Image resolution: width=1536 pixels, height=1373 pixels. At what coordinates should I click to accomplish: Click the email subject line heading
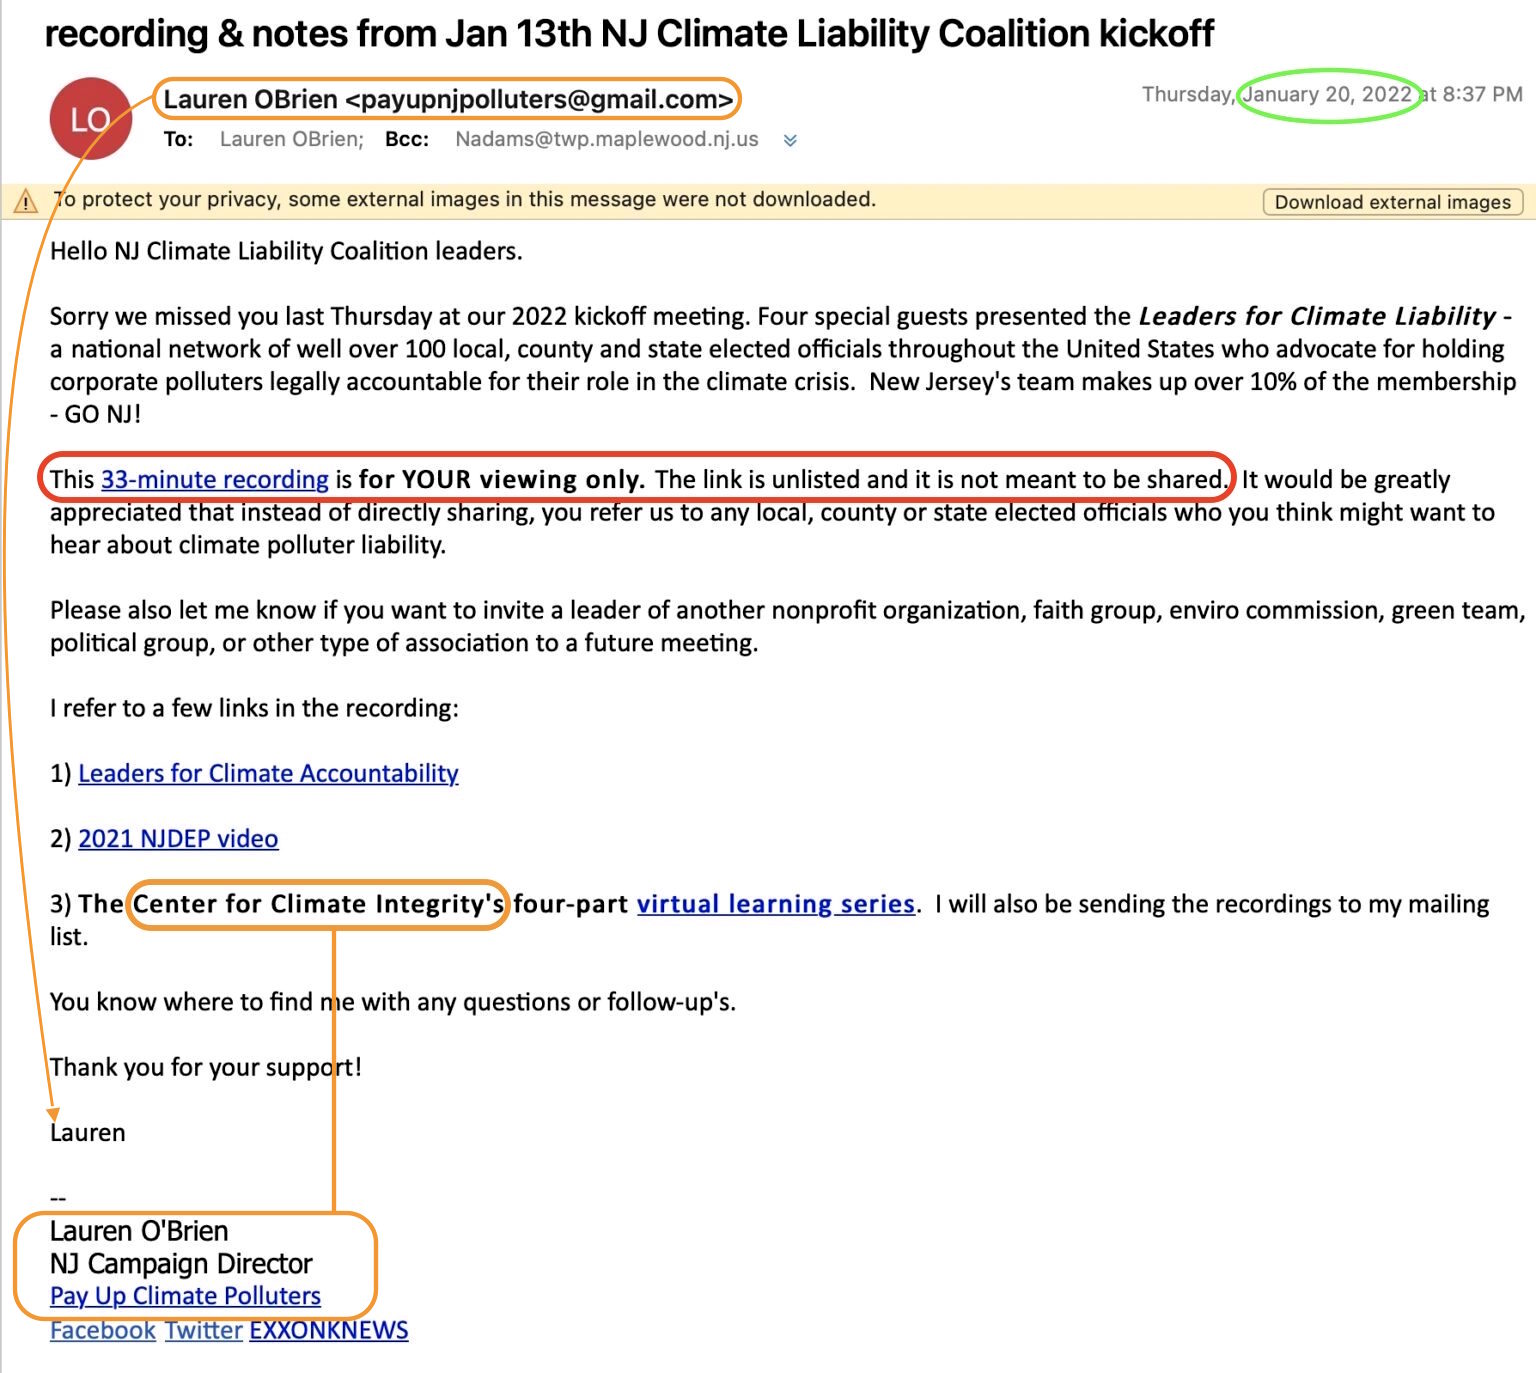(628, 34)
